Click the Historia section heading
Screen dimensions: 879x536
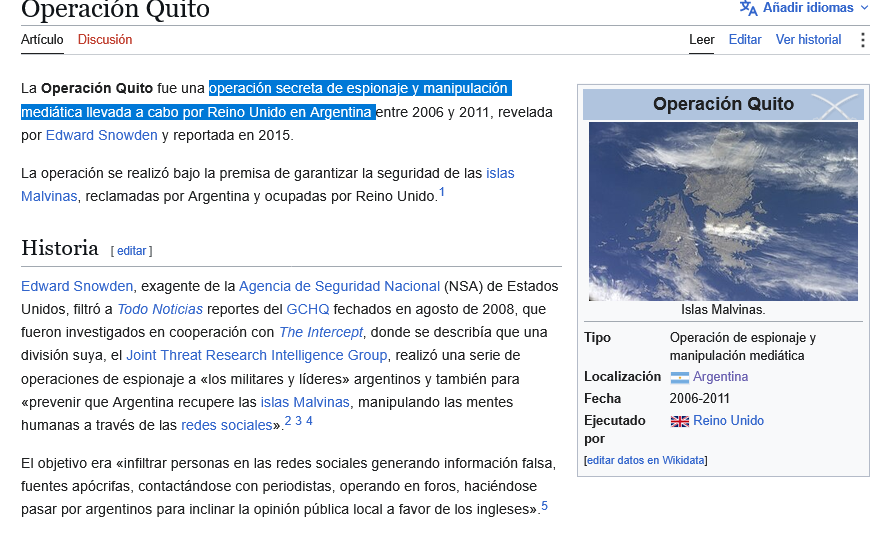pos(60,248)
